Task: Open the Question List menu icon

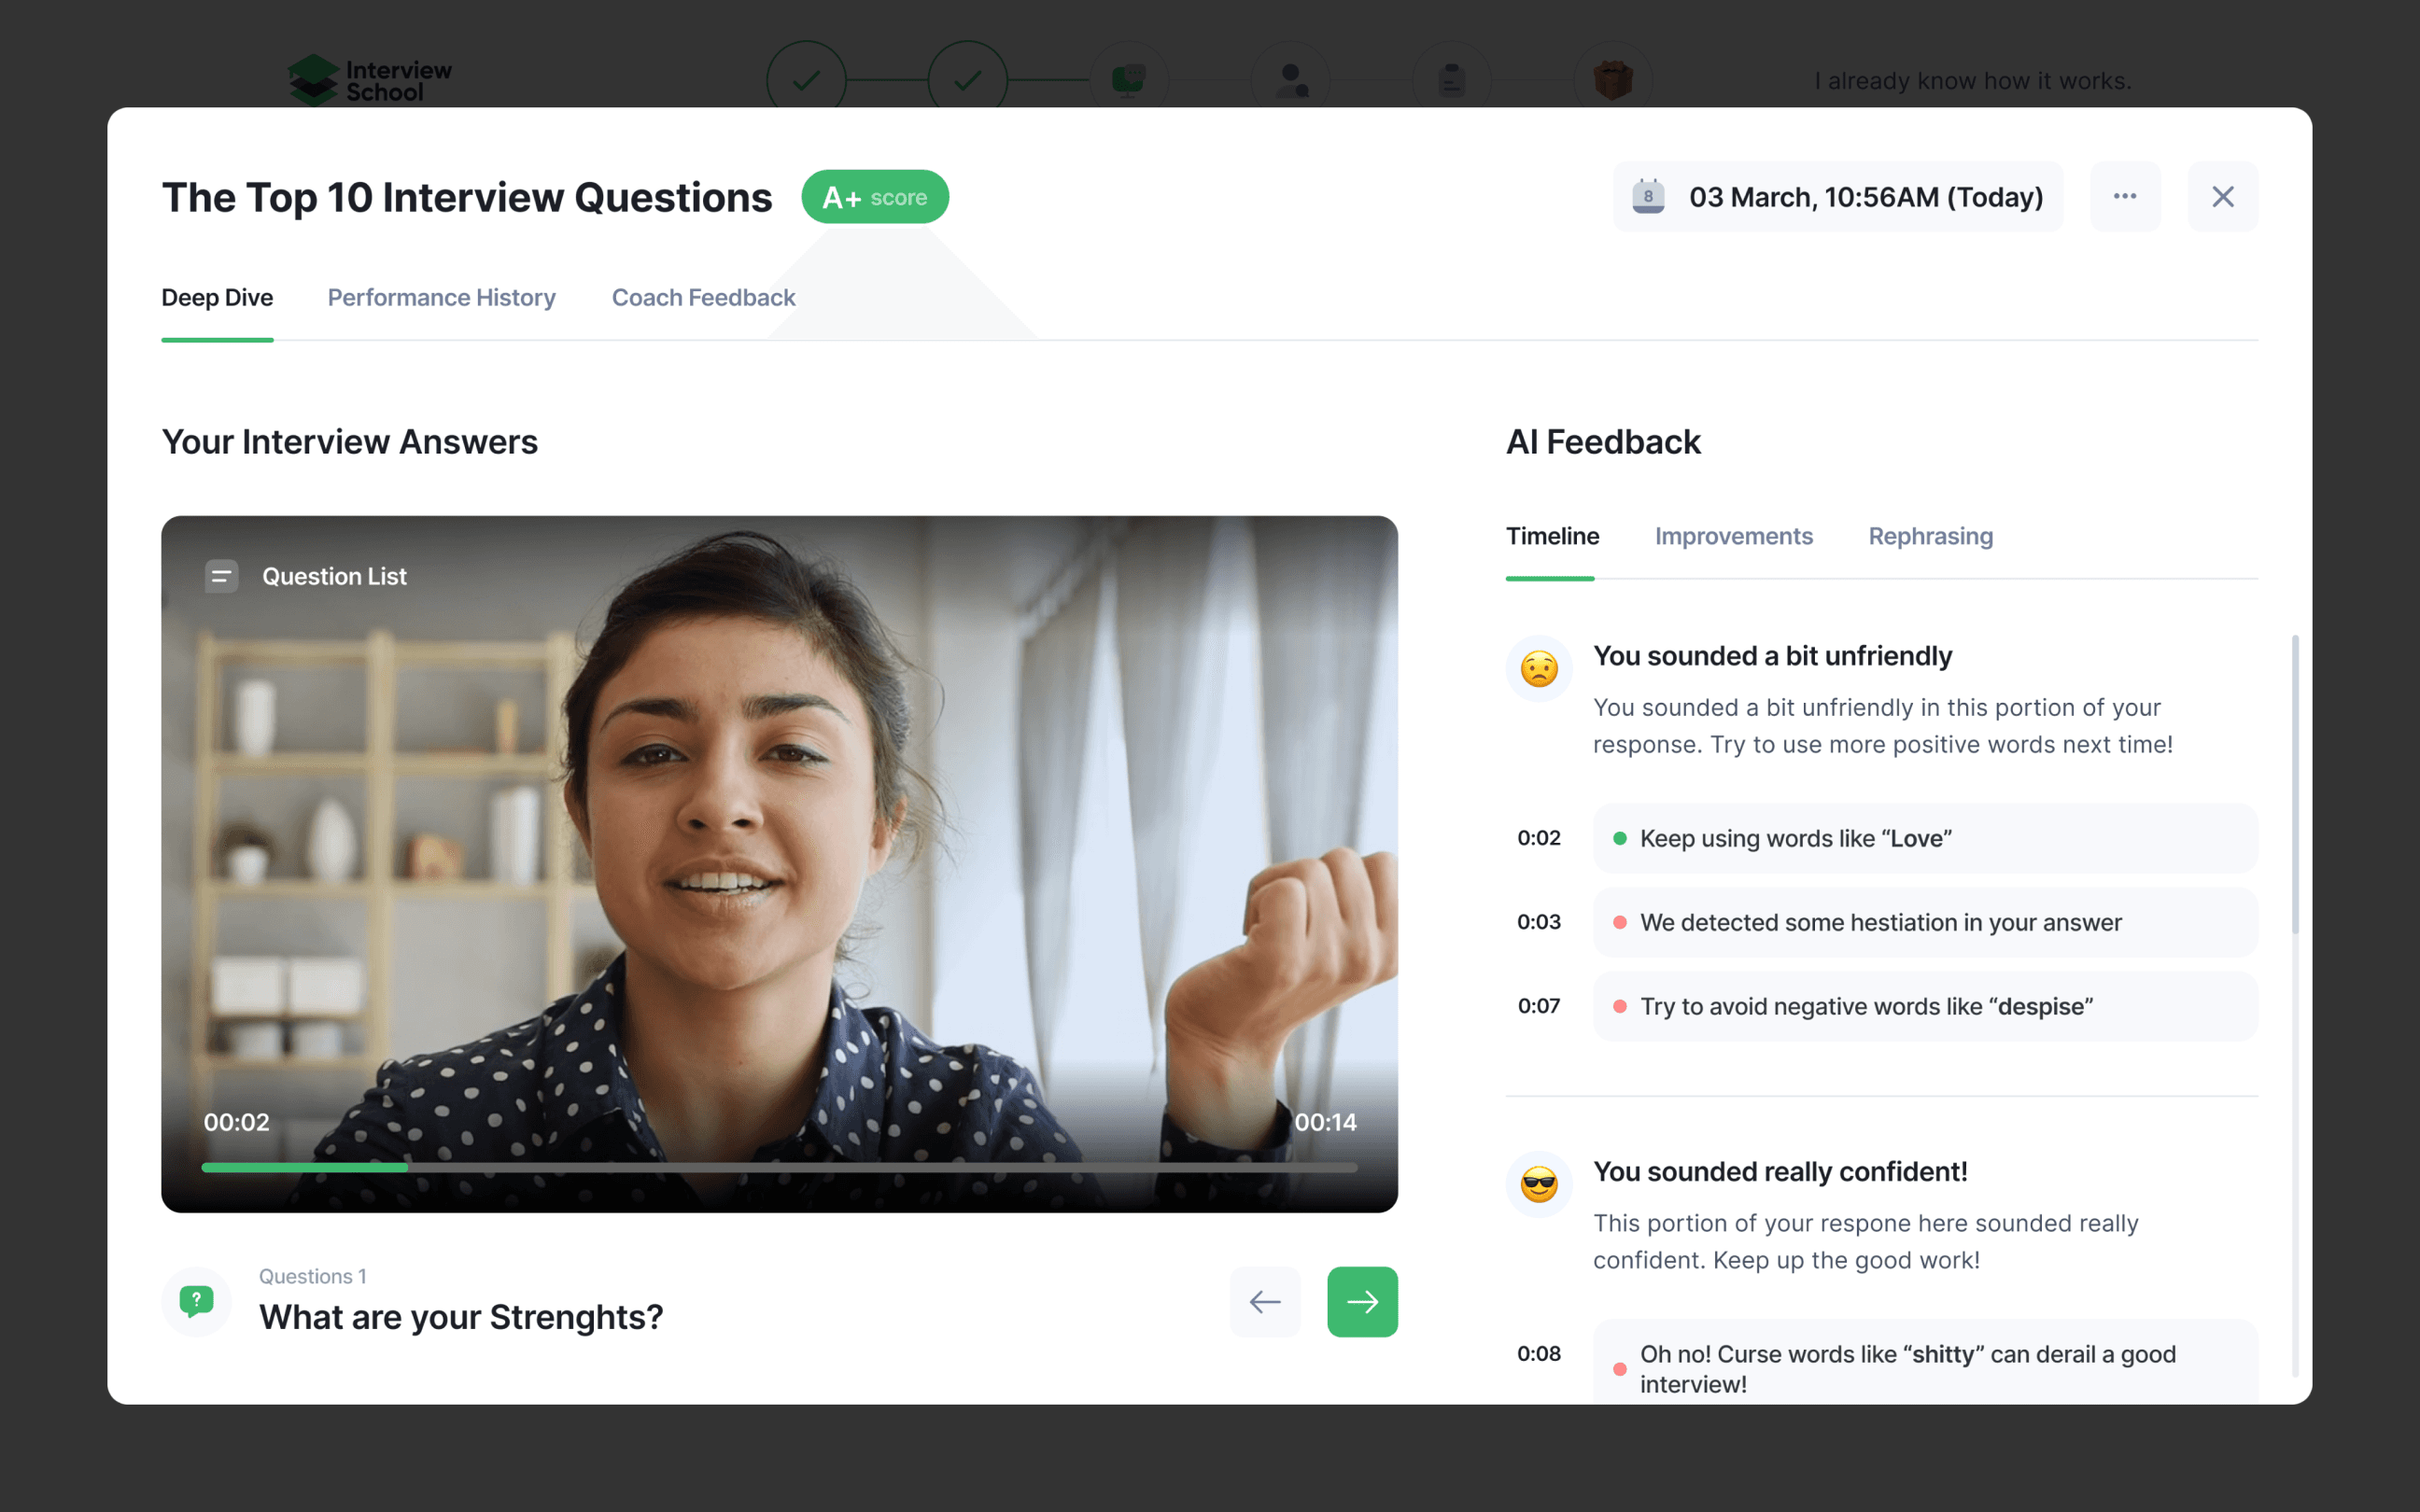Action: coord(221,576)
